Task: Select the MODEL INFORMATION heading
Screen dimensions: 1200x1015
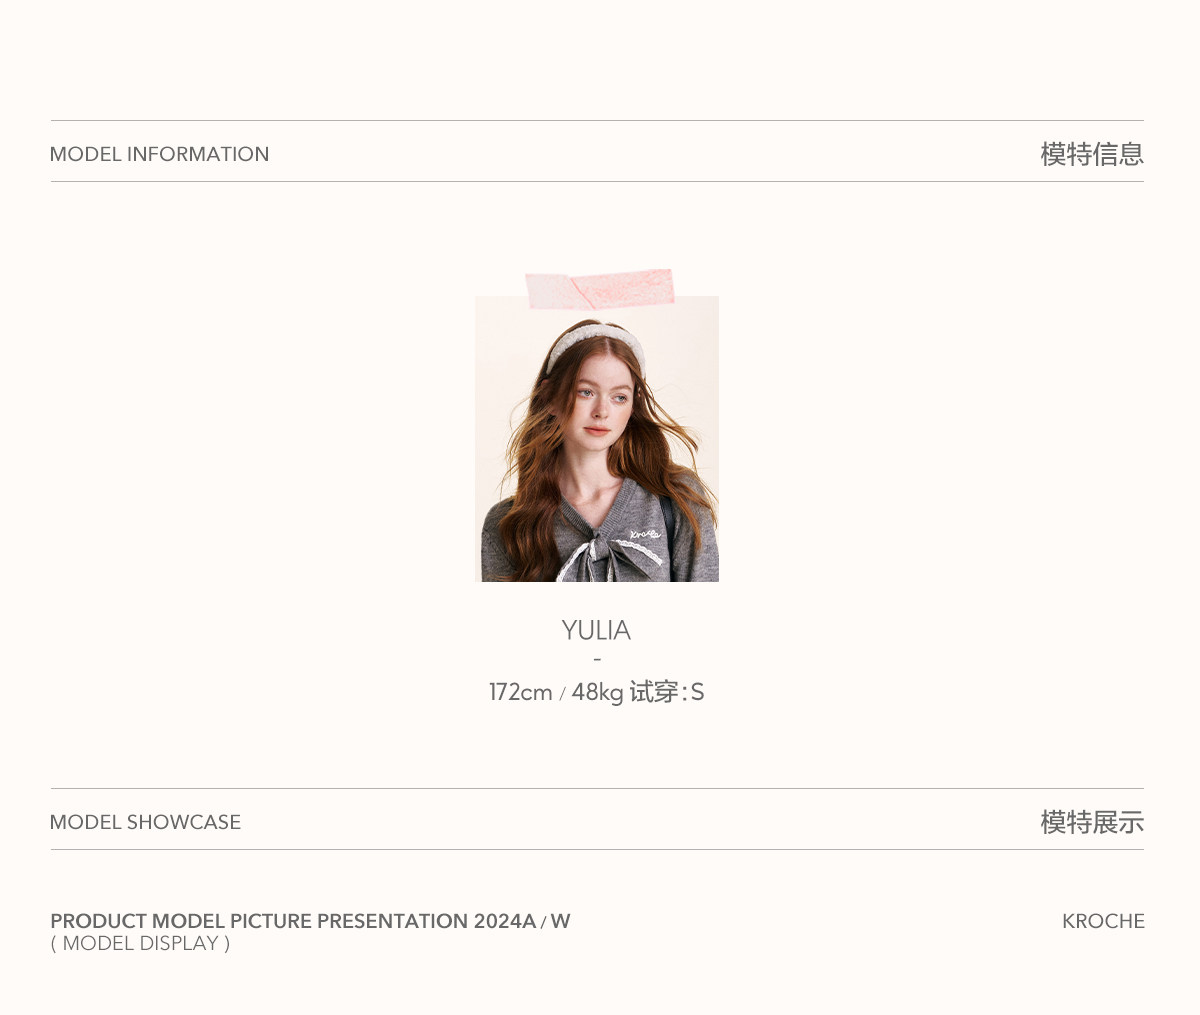Action: click(159, 154)
